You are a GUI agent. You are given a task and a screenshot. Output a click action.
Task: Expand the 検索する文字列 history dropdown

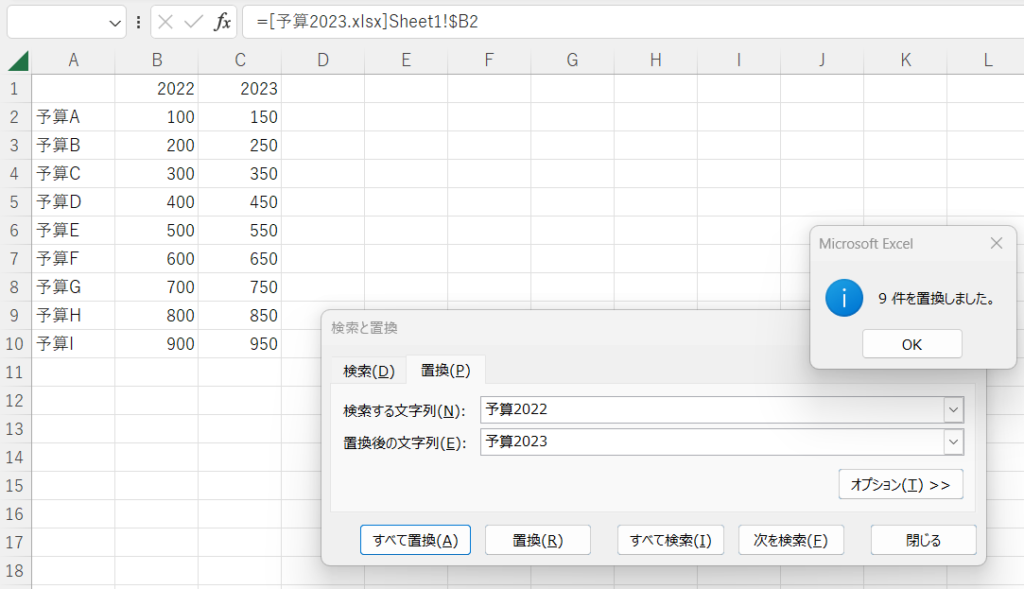tap(953, 409)
